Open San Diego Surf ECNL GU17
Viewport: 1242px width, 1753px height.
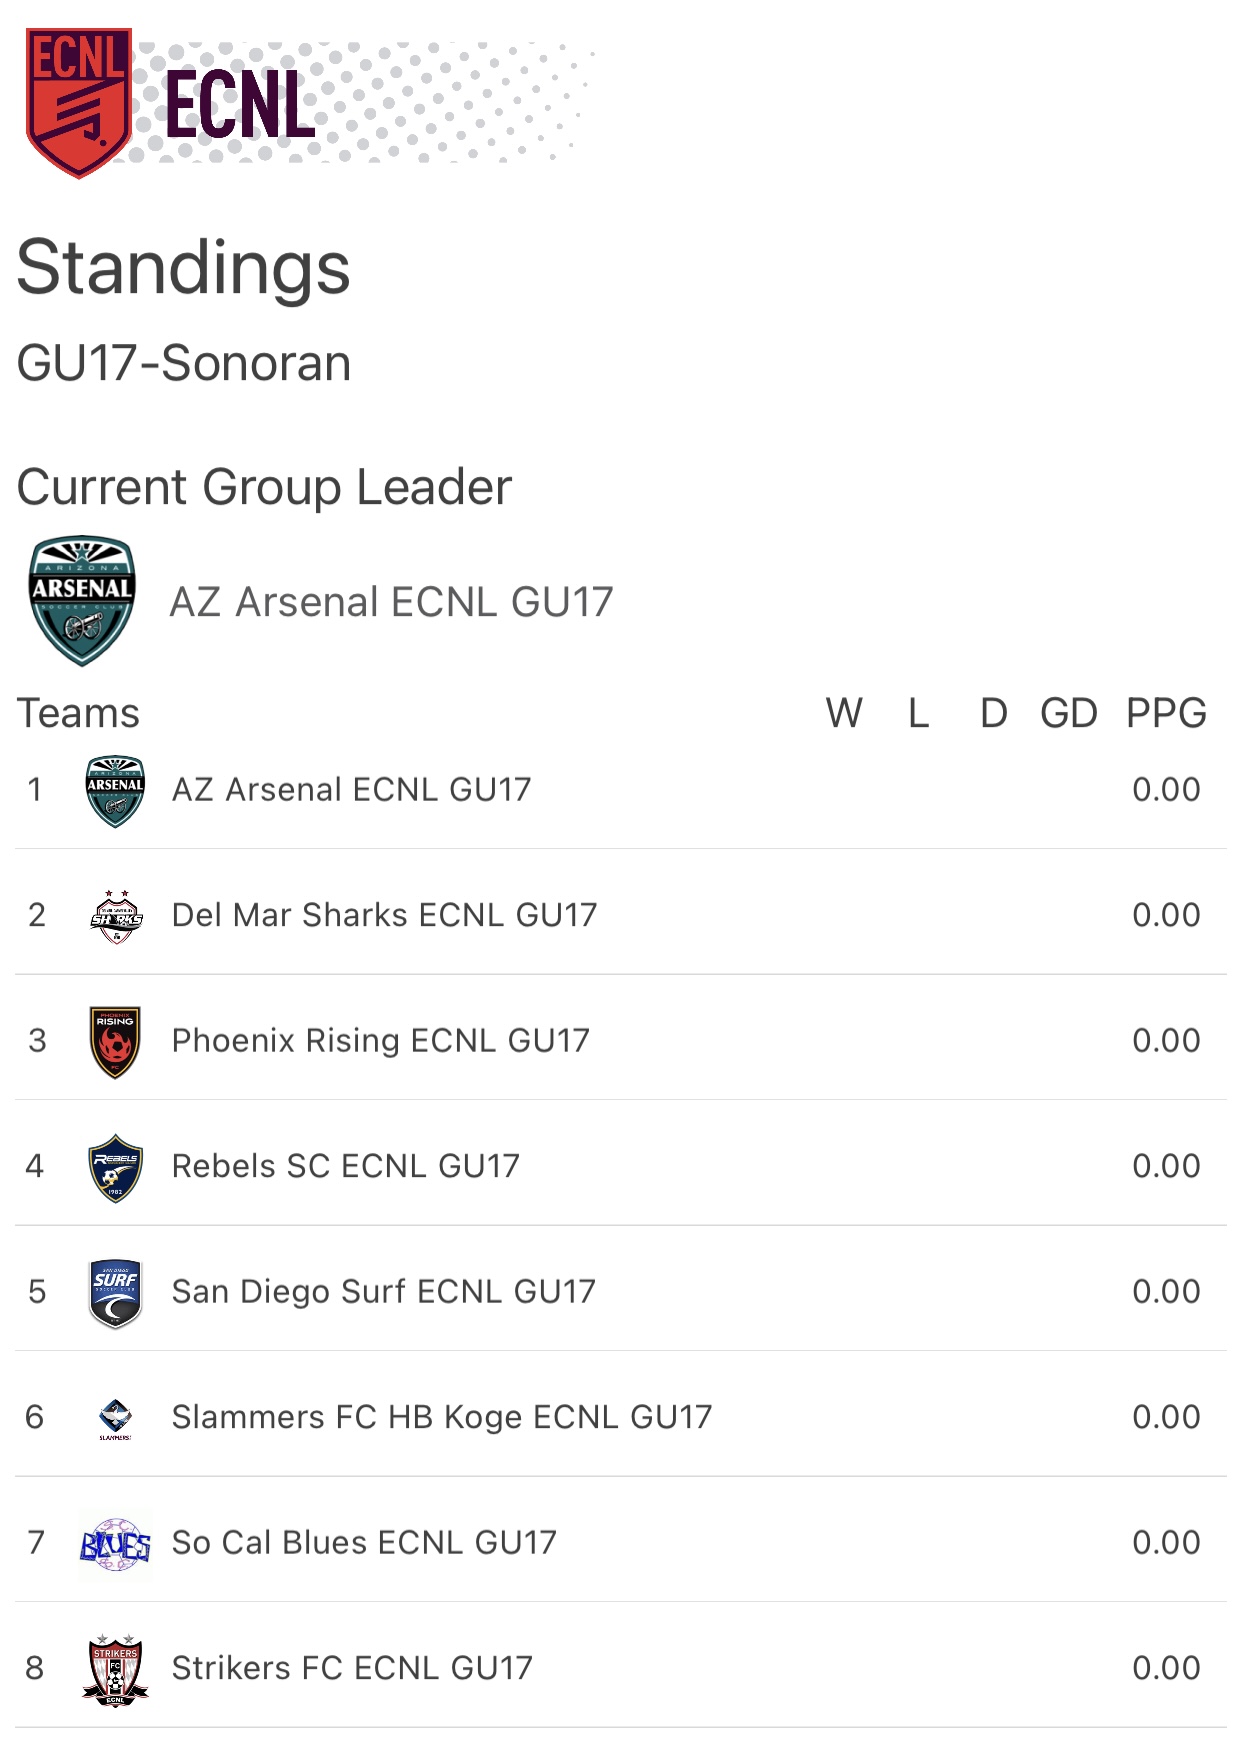pos(383,1292)
